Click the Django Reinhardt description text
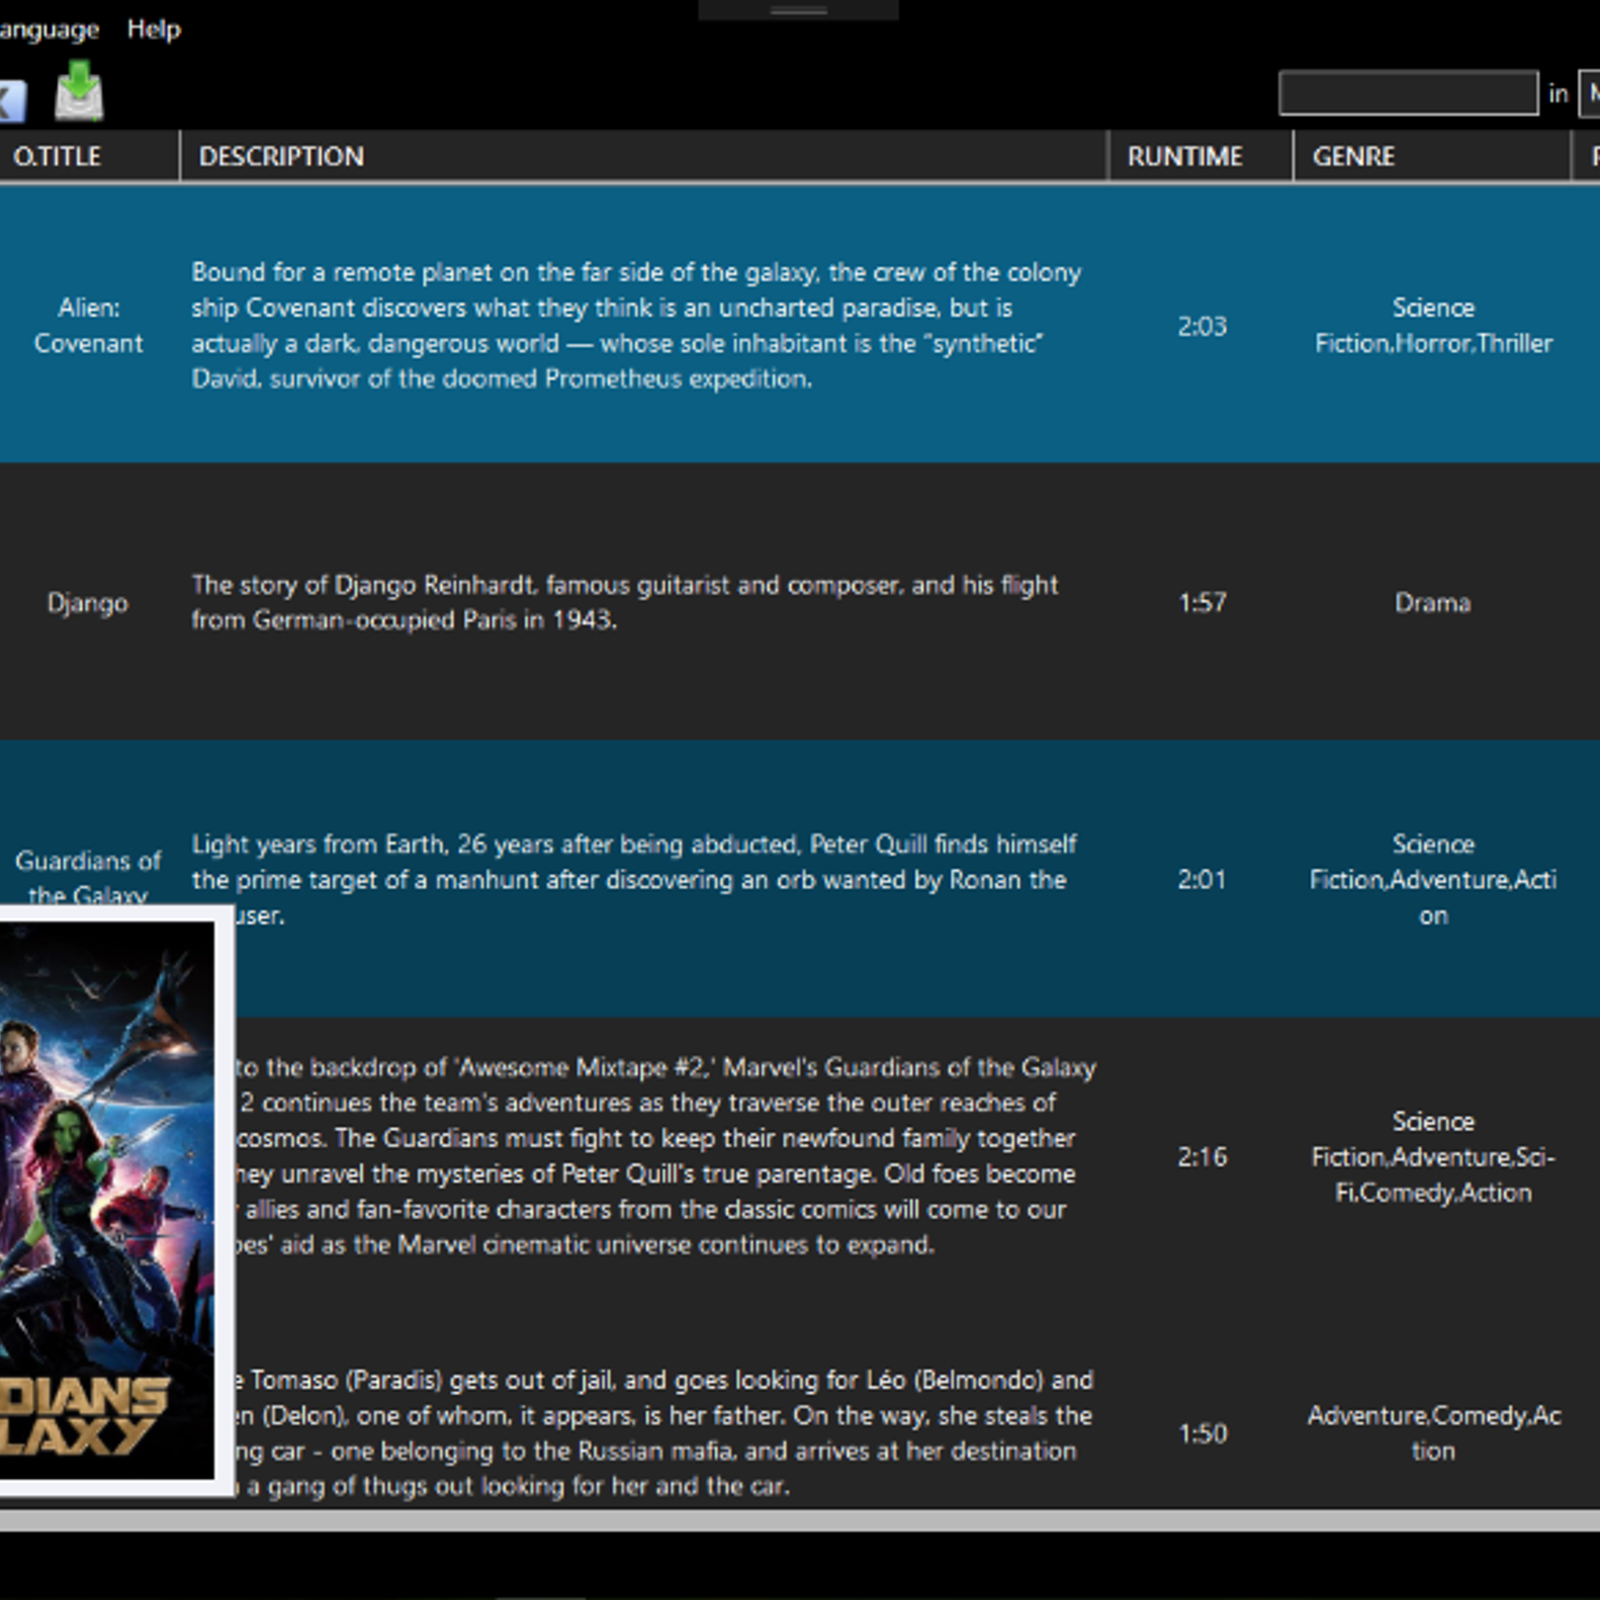The height and width of the screenshot is (1600, 1600). click(624, 602)
